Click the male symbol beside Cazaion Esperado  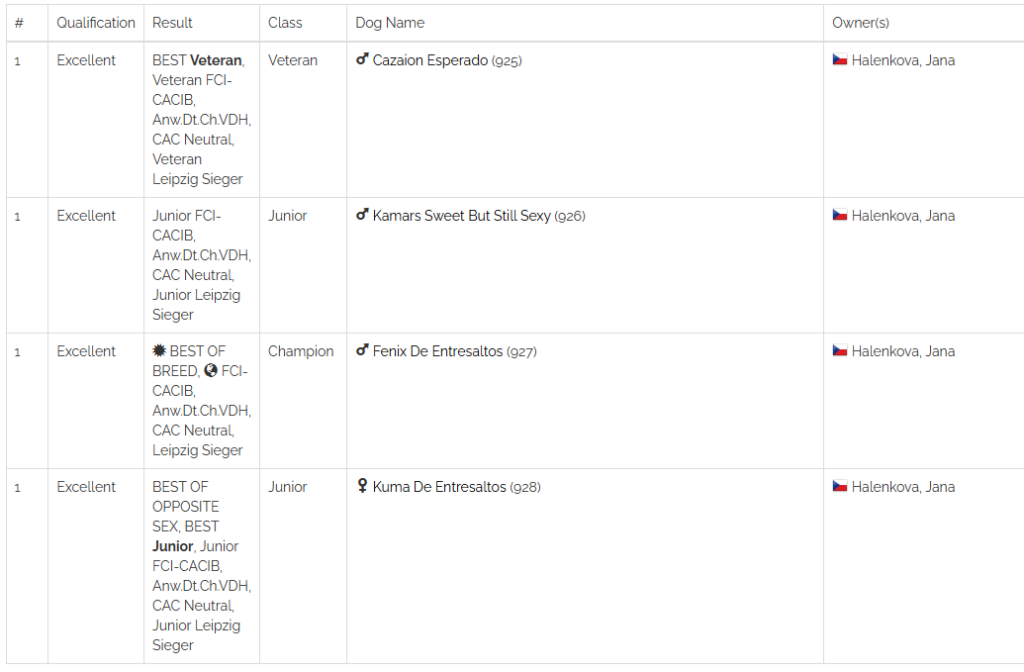tap(362, 59)
